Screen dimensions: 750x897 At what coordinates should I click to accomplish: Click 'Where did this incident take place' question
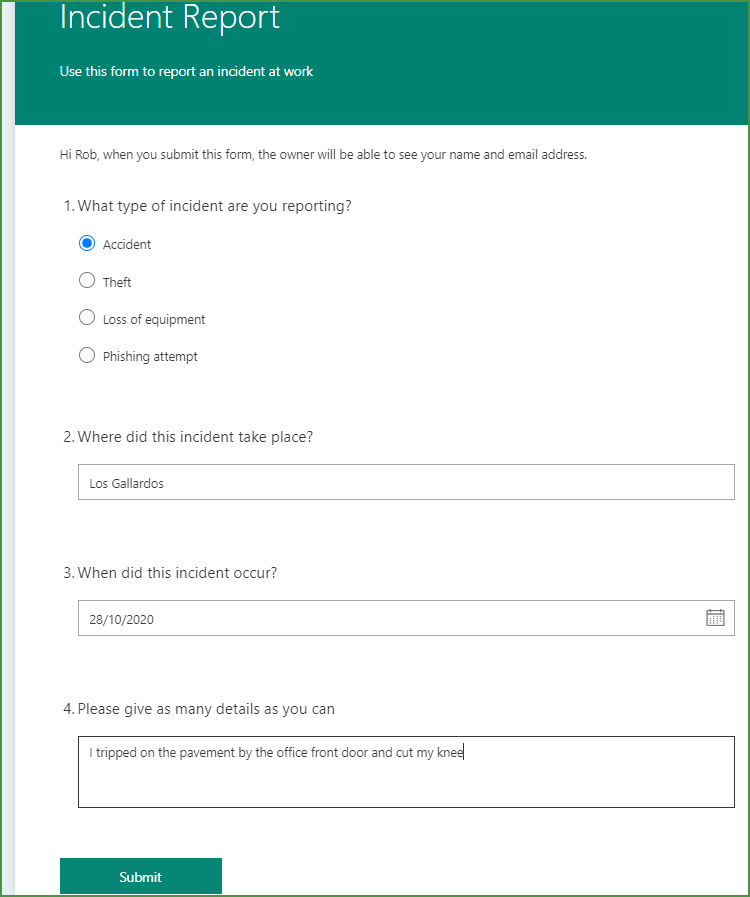coord(195,437)
